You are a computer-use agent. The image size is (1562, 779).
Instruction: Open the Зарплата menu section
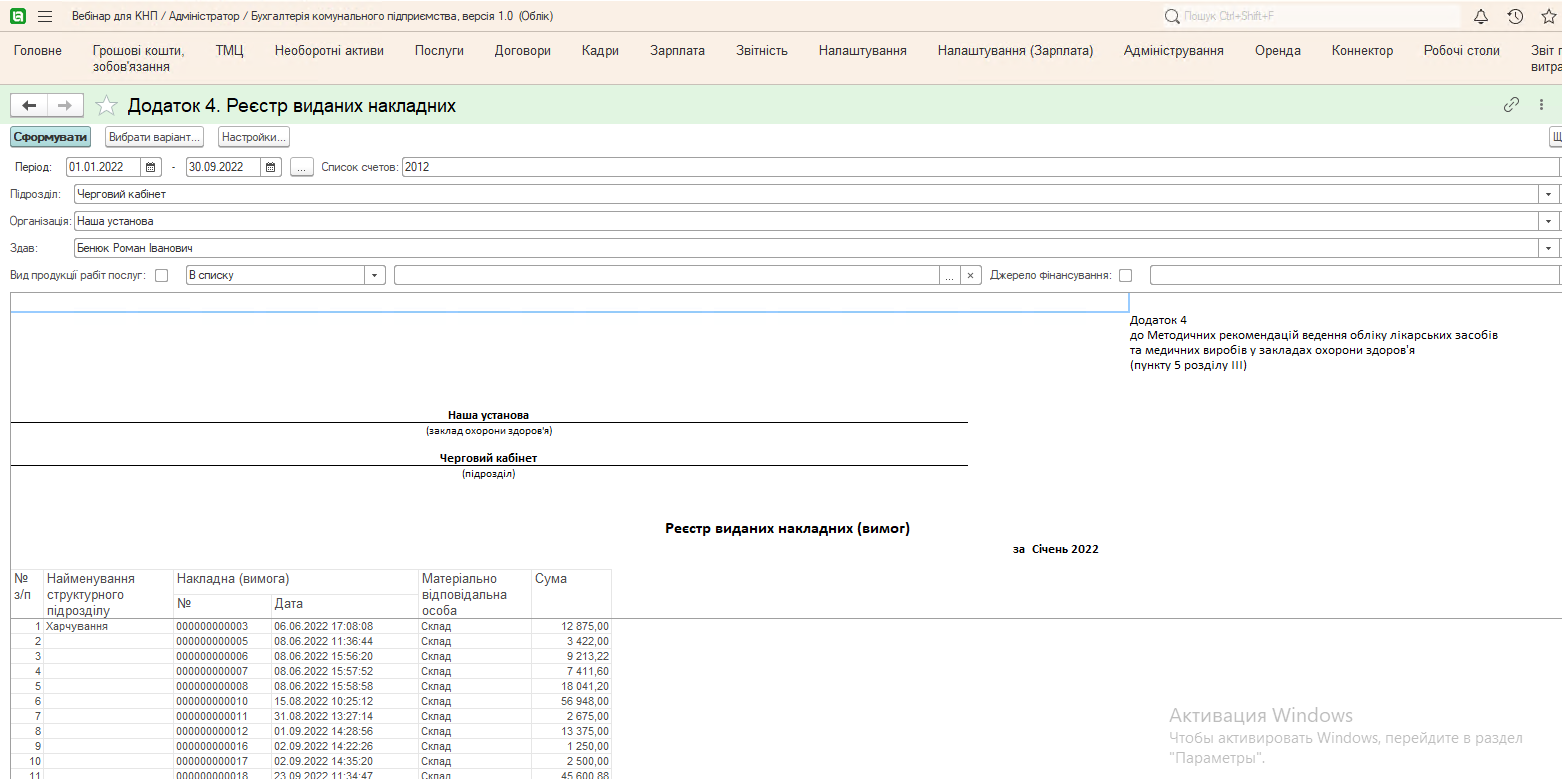[x=677, y=51]
